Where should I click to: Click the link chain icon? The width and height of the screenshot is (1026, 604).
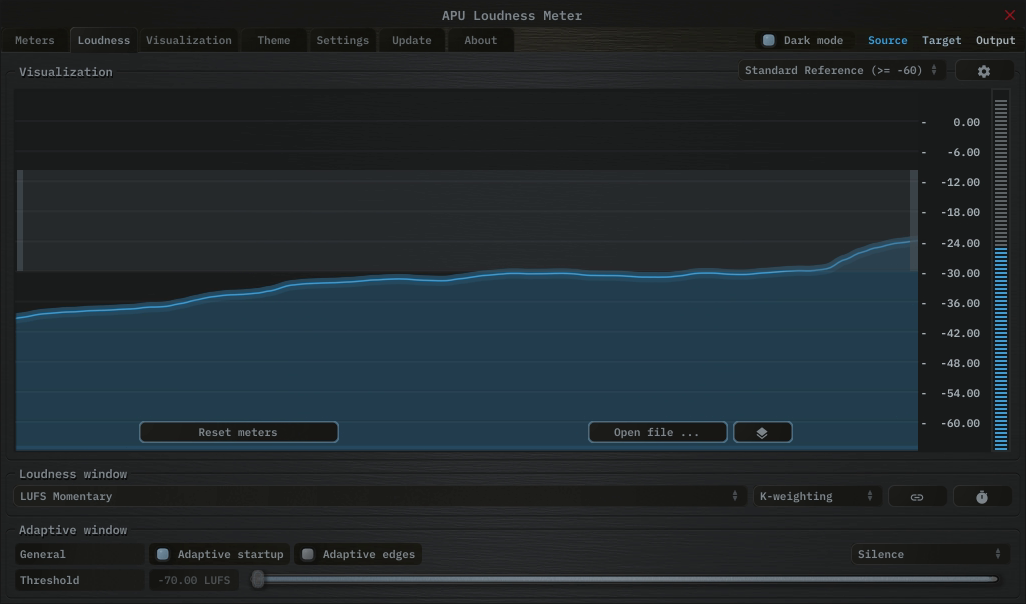click(x=916, y=497)
